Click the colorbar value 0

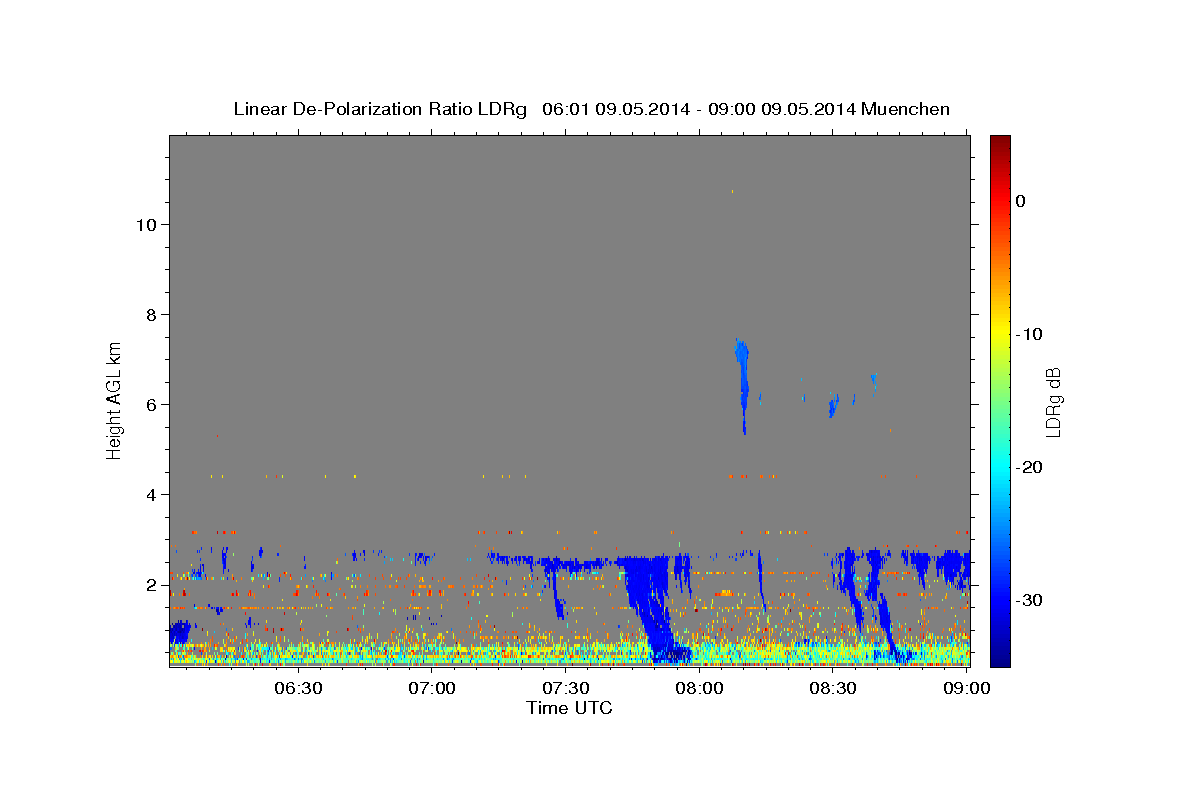click(x=1020, y=201)
